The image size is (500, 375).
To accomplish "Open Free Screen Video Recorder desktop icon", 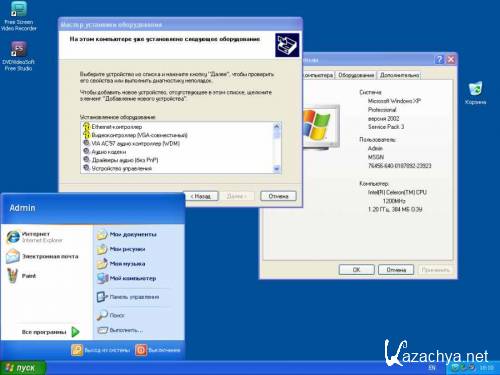I will click(x=19, y=17).
